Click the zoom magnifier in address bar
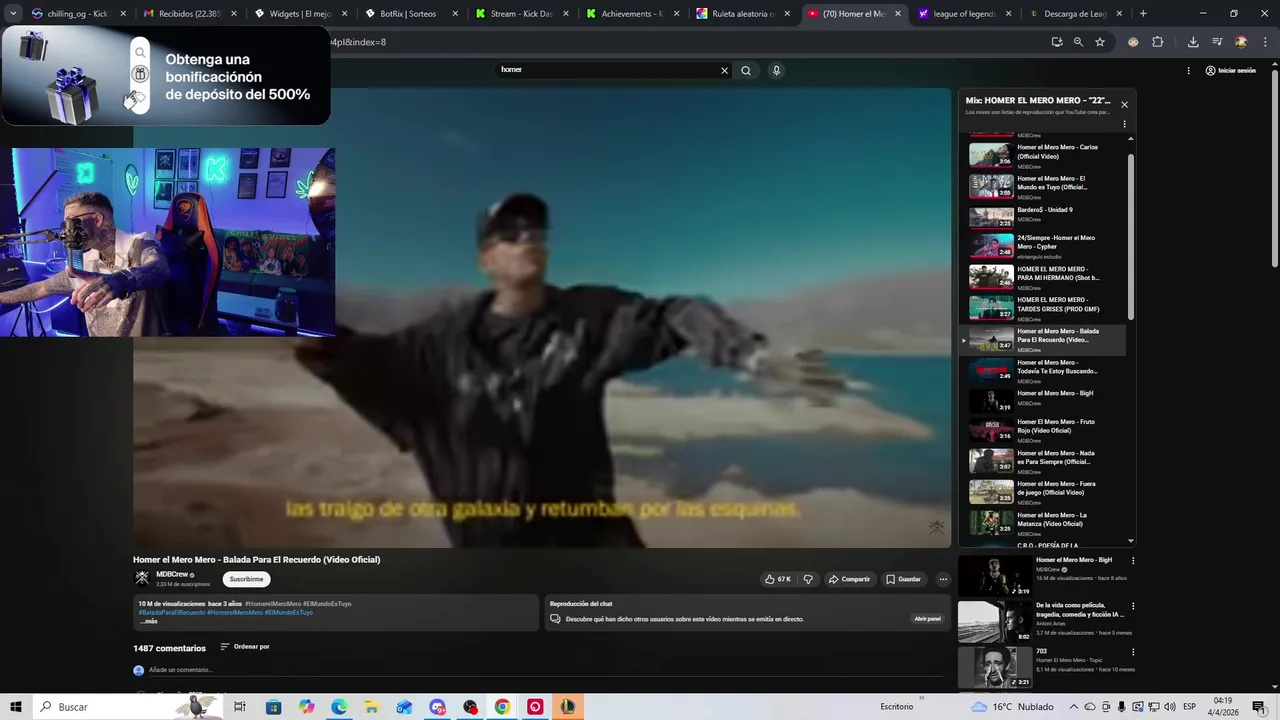The image size is (1280, 720). [x=1078, y=42]
